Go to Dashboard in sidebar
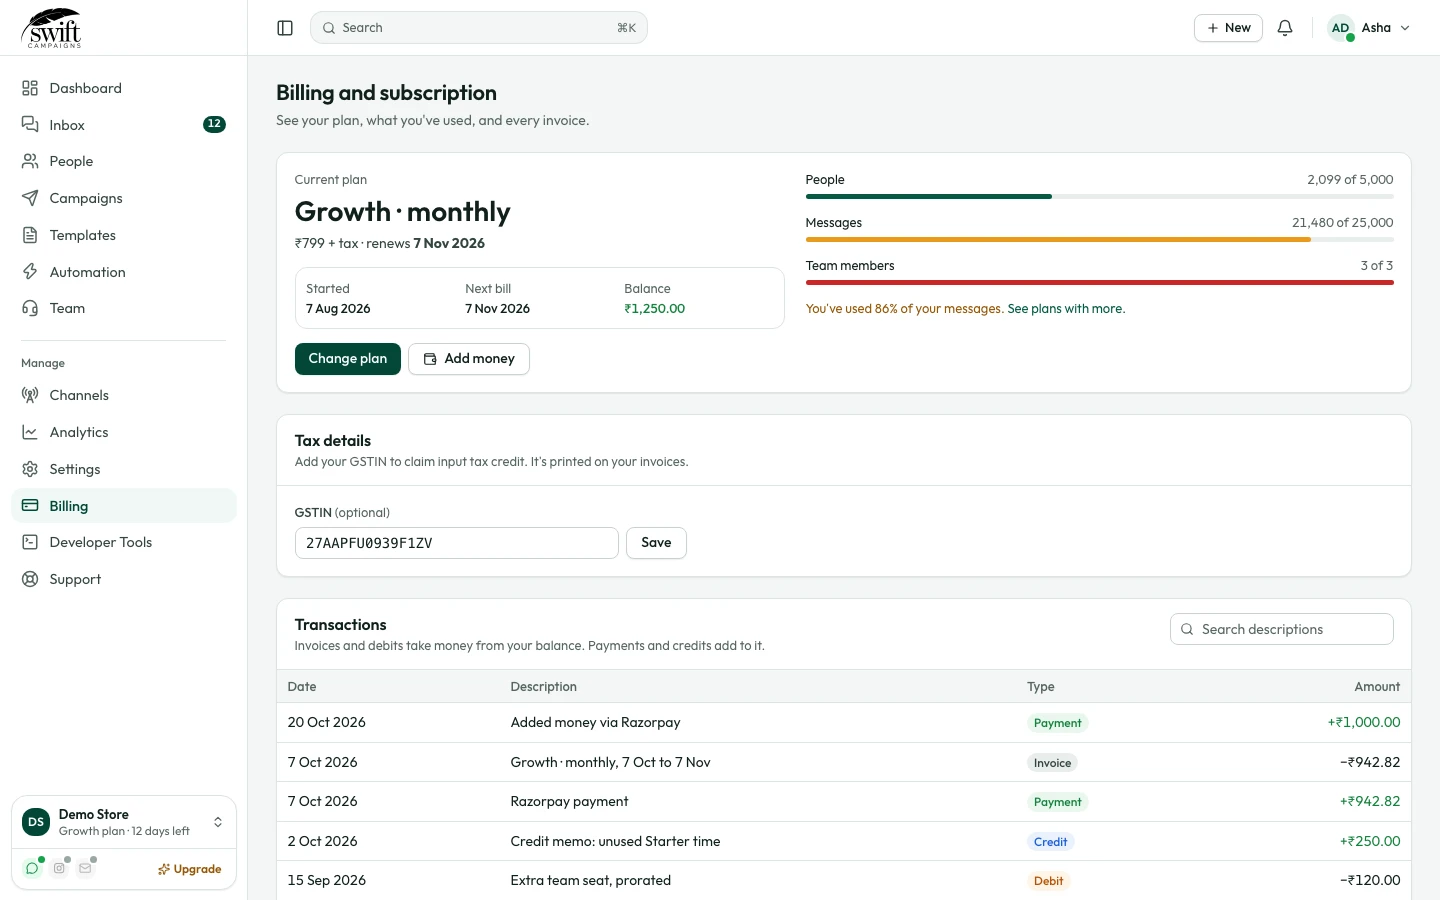The image size is (1440, 900). (x=124, y=88)
